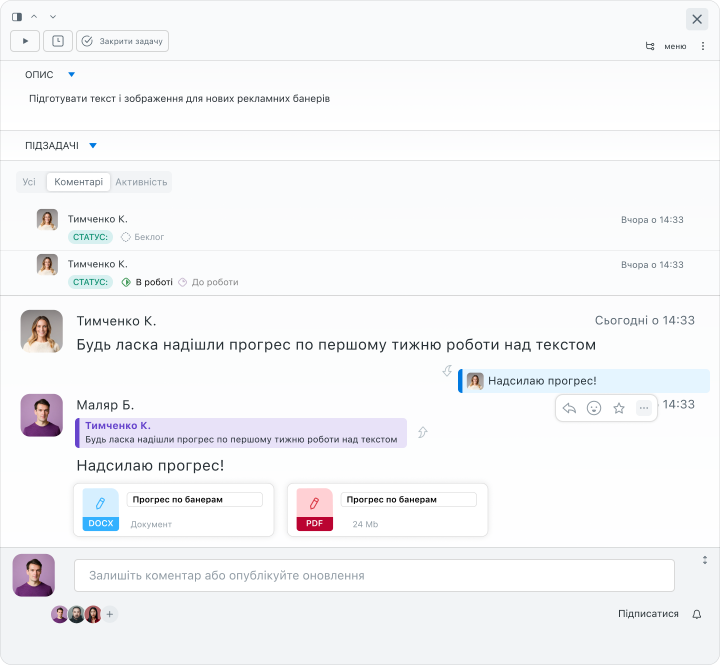Click Прогрес по банерам PDF name field
Image resolution: width=720 pixels, height=665 pixels.
(409, 500)
